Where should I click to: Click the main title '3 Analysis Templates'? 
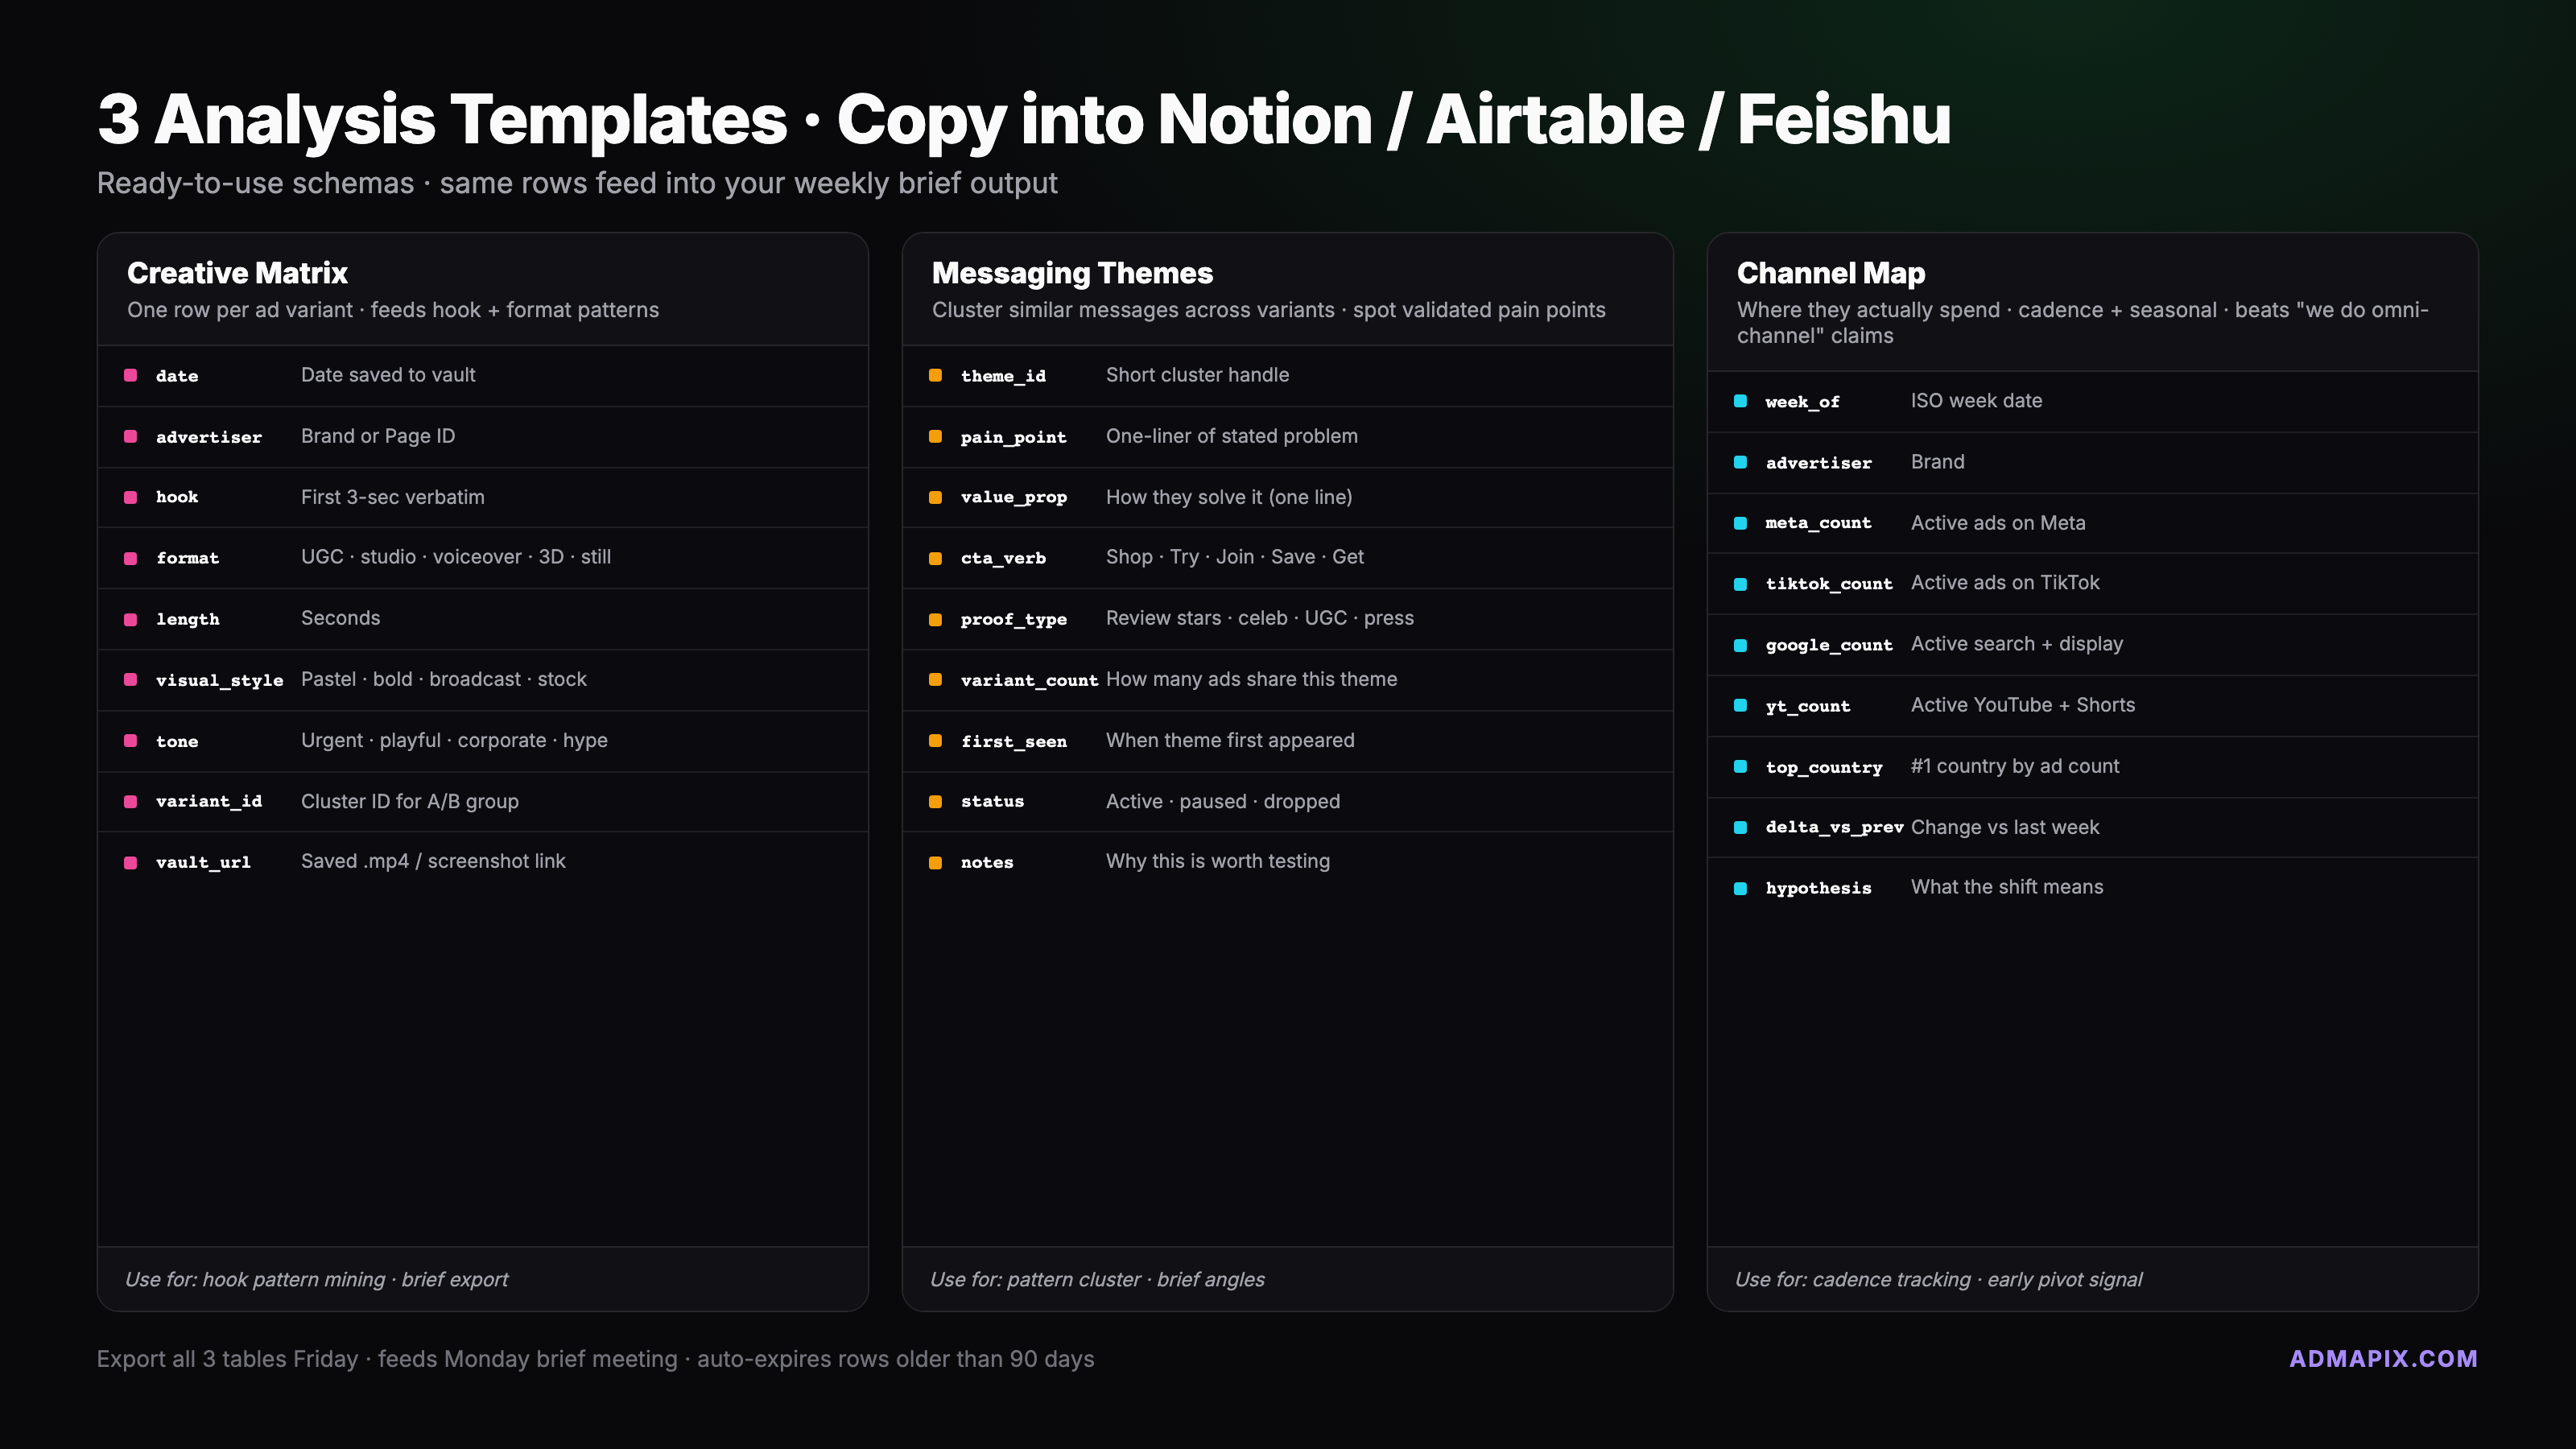(442, 119)
